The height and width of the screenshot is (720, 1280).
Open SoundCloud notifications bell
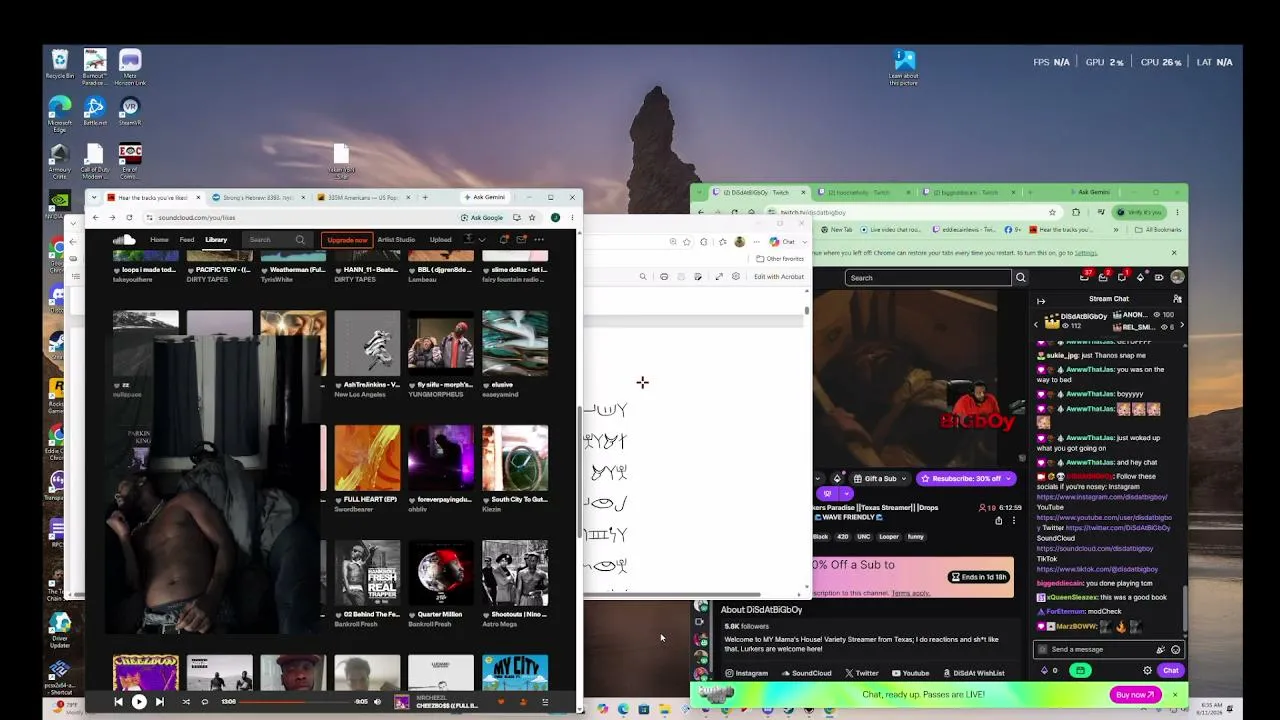[504, 240]
